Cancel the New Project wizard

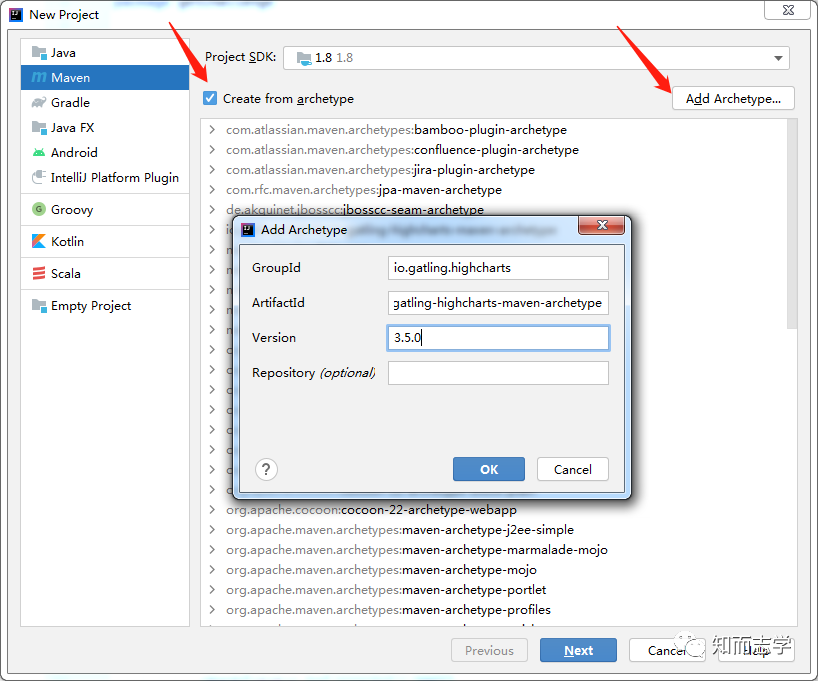667,650
